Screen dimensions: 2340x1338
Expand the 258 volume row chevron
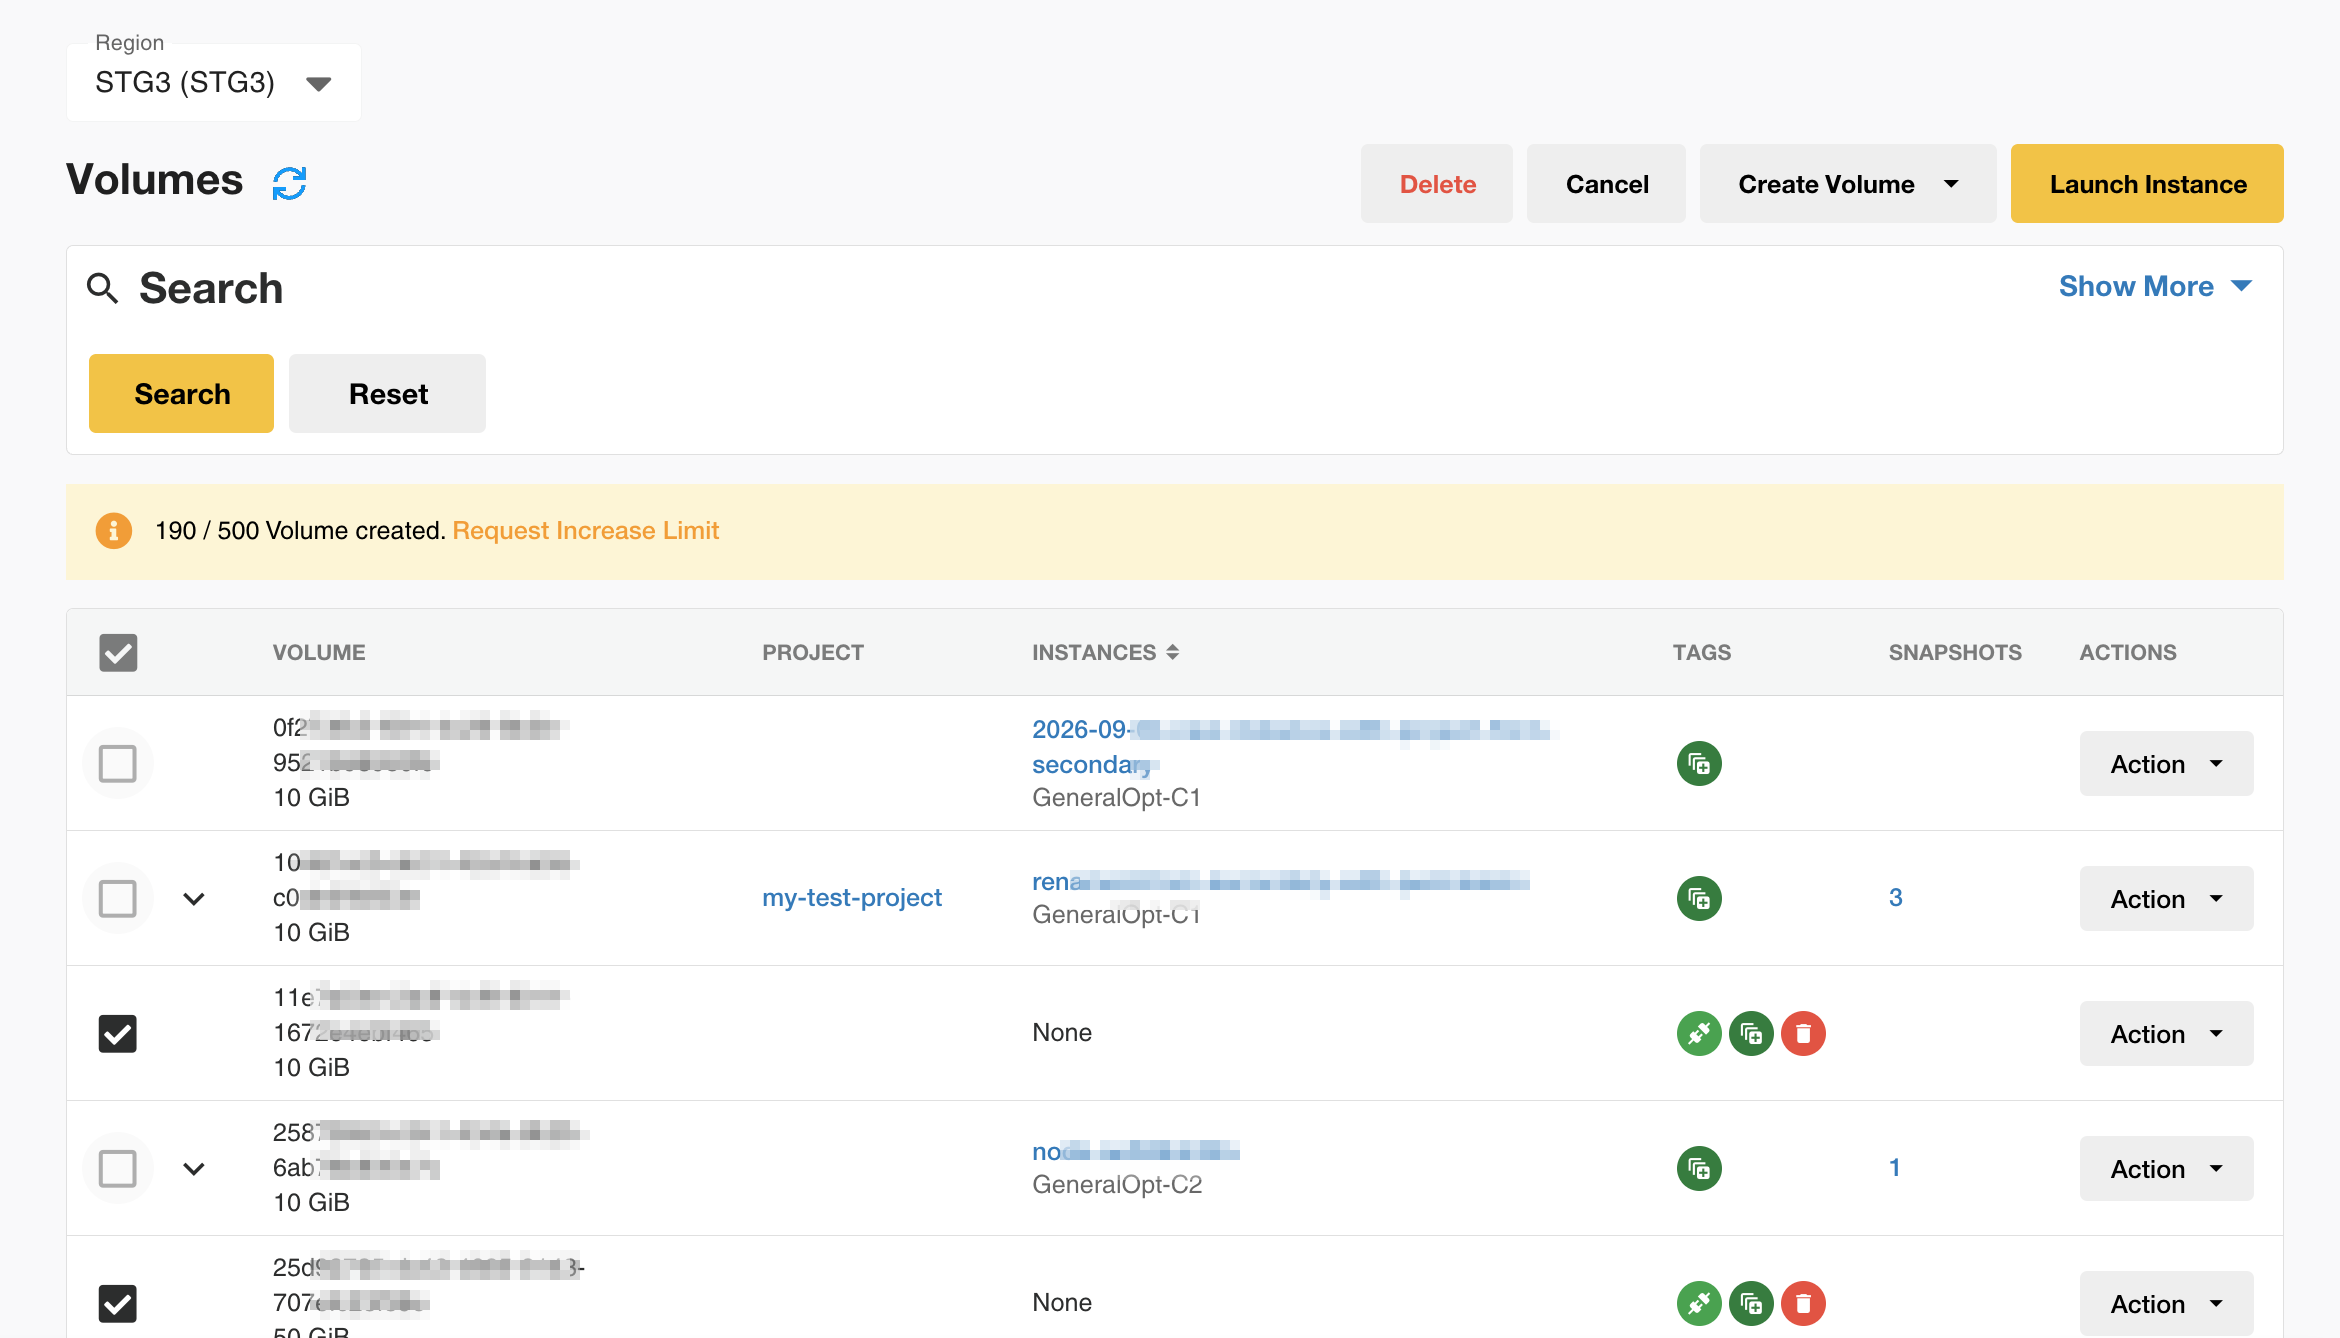(x=194, y=1169)
